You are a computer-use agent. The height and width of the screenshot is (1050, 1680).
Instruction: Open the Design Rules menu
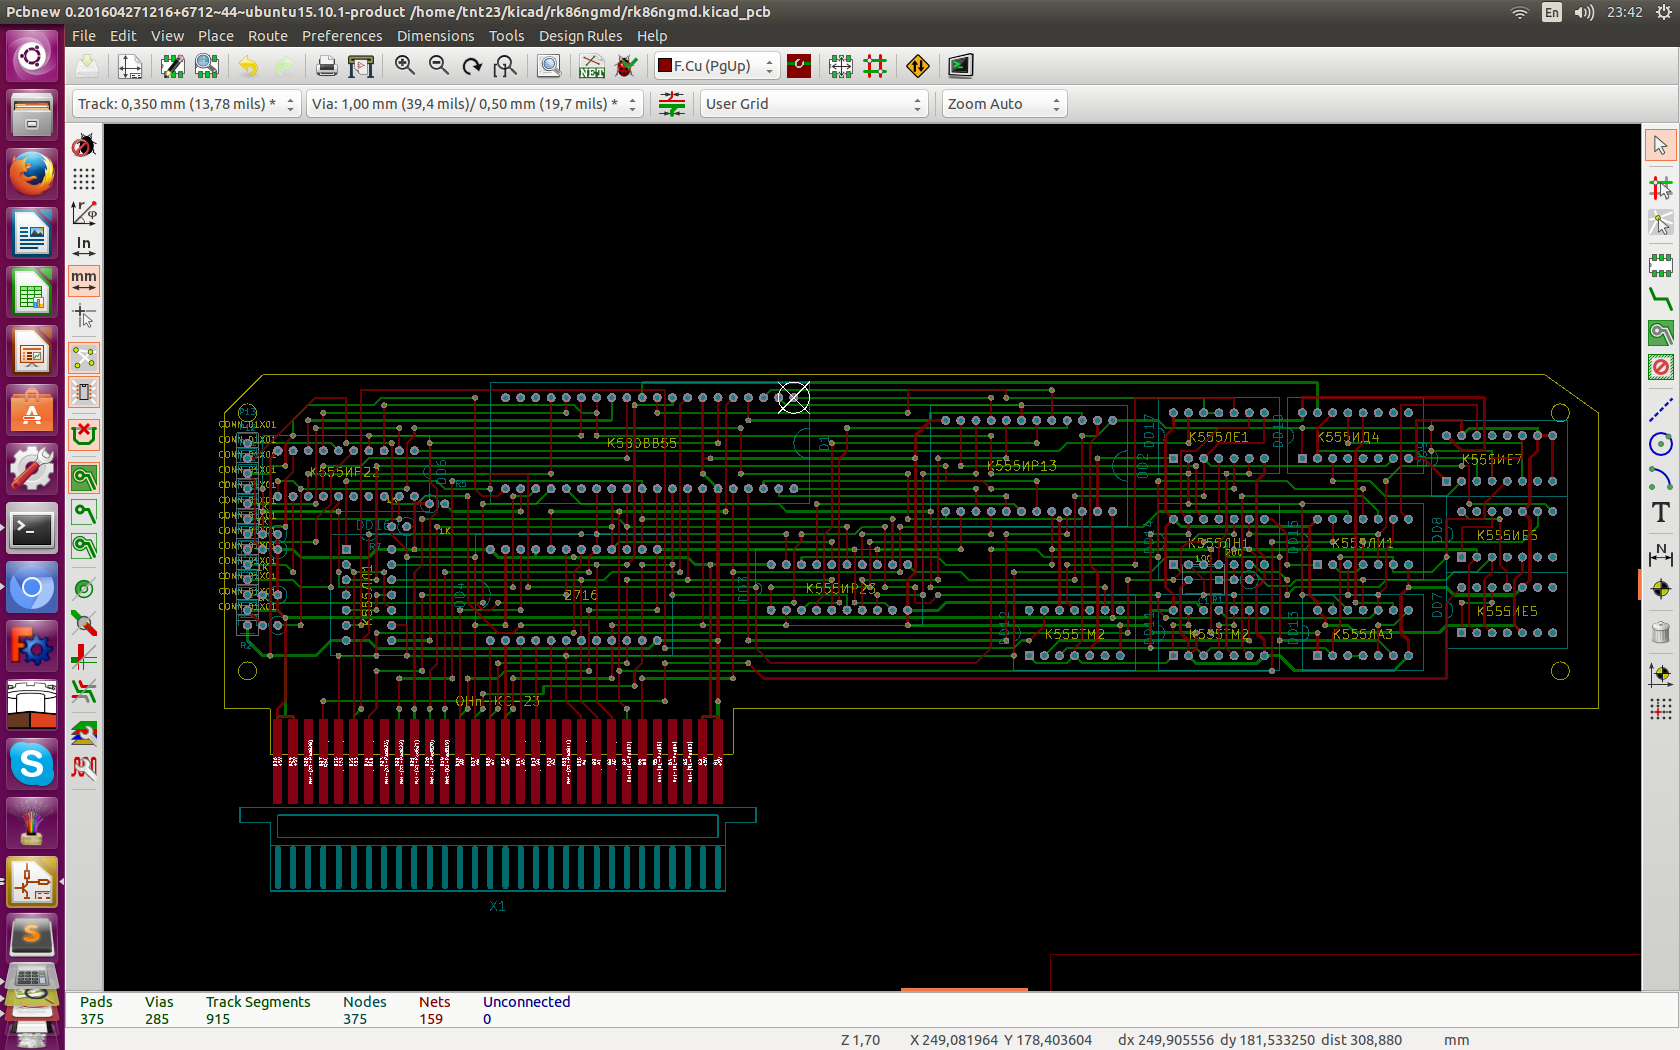click(x=580, y=36)
